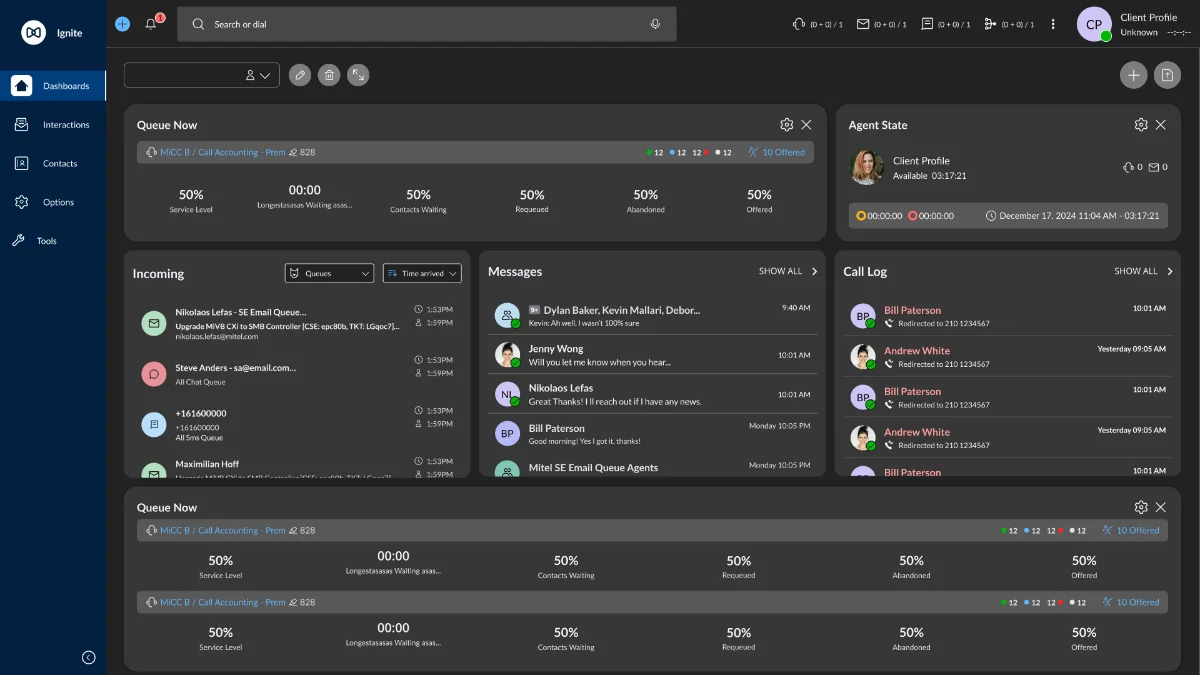Click the agent photo in Agent State
The height and width of the screenshot is (675, 1200).
866,167
